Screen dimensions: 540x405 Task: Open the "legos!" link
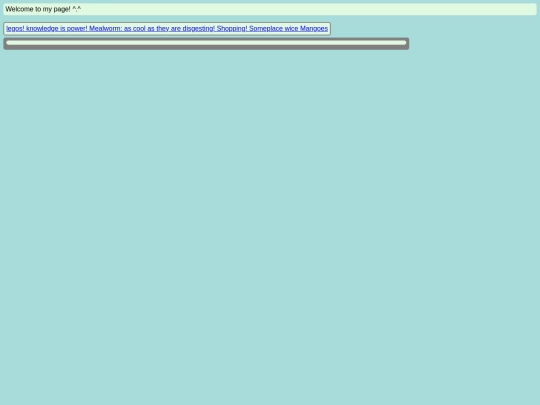click(15, 29)
